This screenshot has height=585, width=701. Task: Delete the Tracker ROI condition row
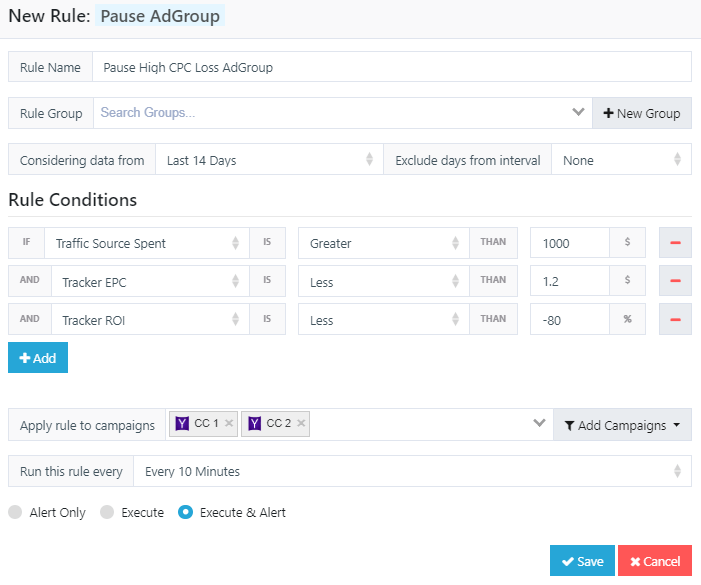coord(675,319)
